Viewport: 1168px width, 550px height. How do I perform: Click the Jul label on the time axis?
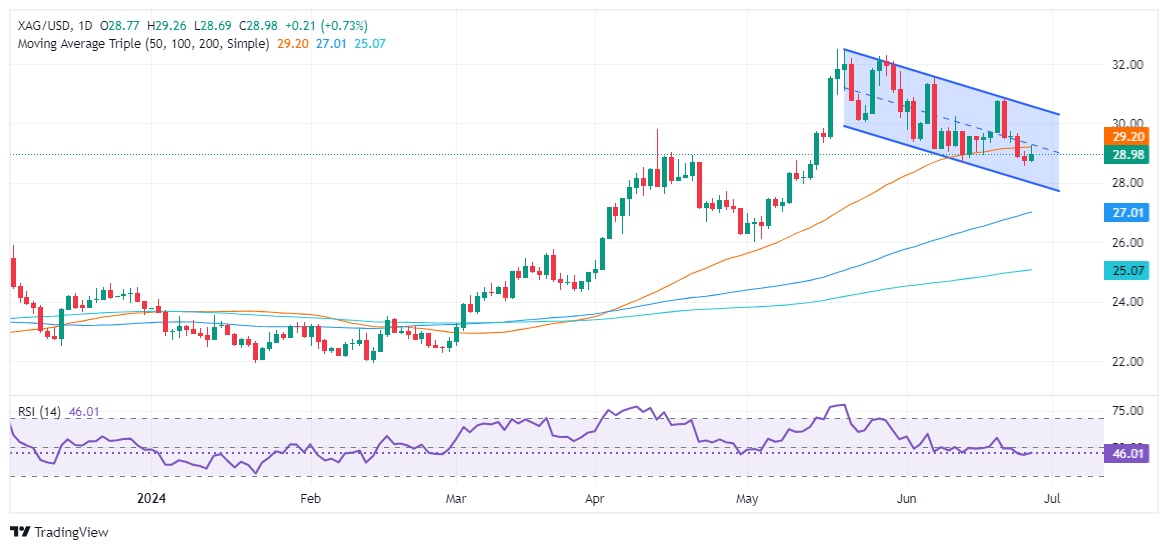pos(1054,497)
